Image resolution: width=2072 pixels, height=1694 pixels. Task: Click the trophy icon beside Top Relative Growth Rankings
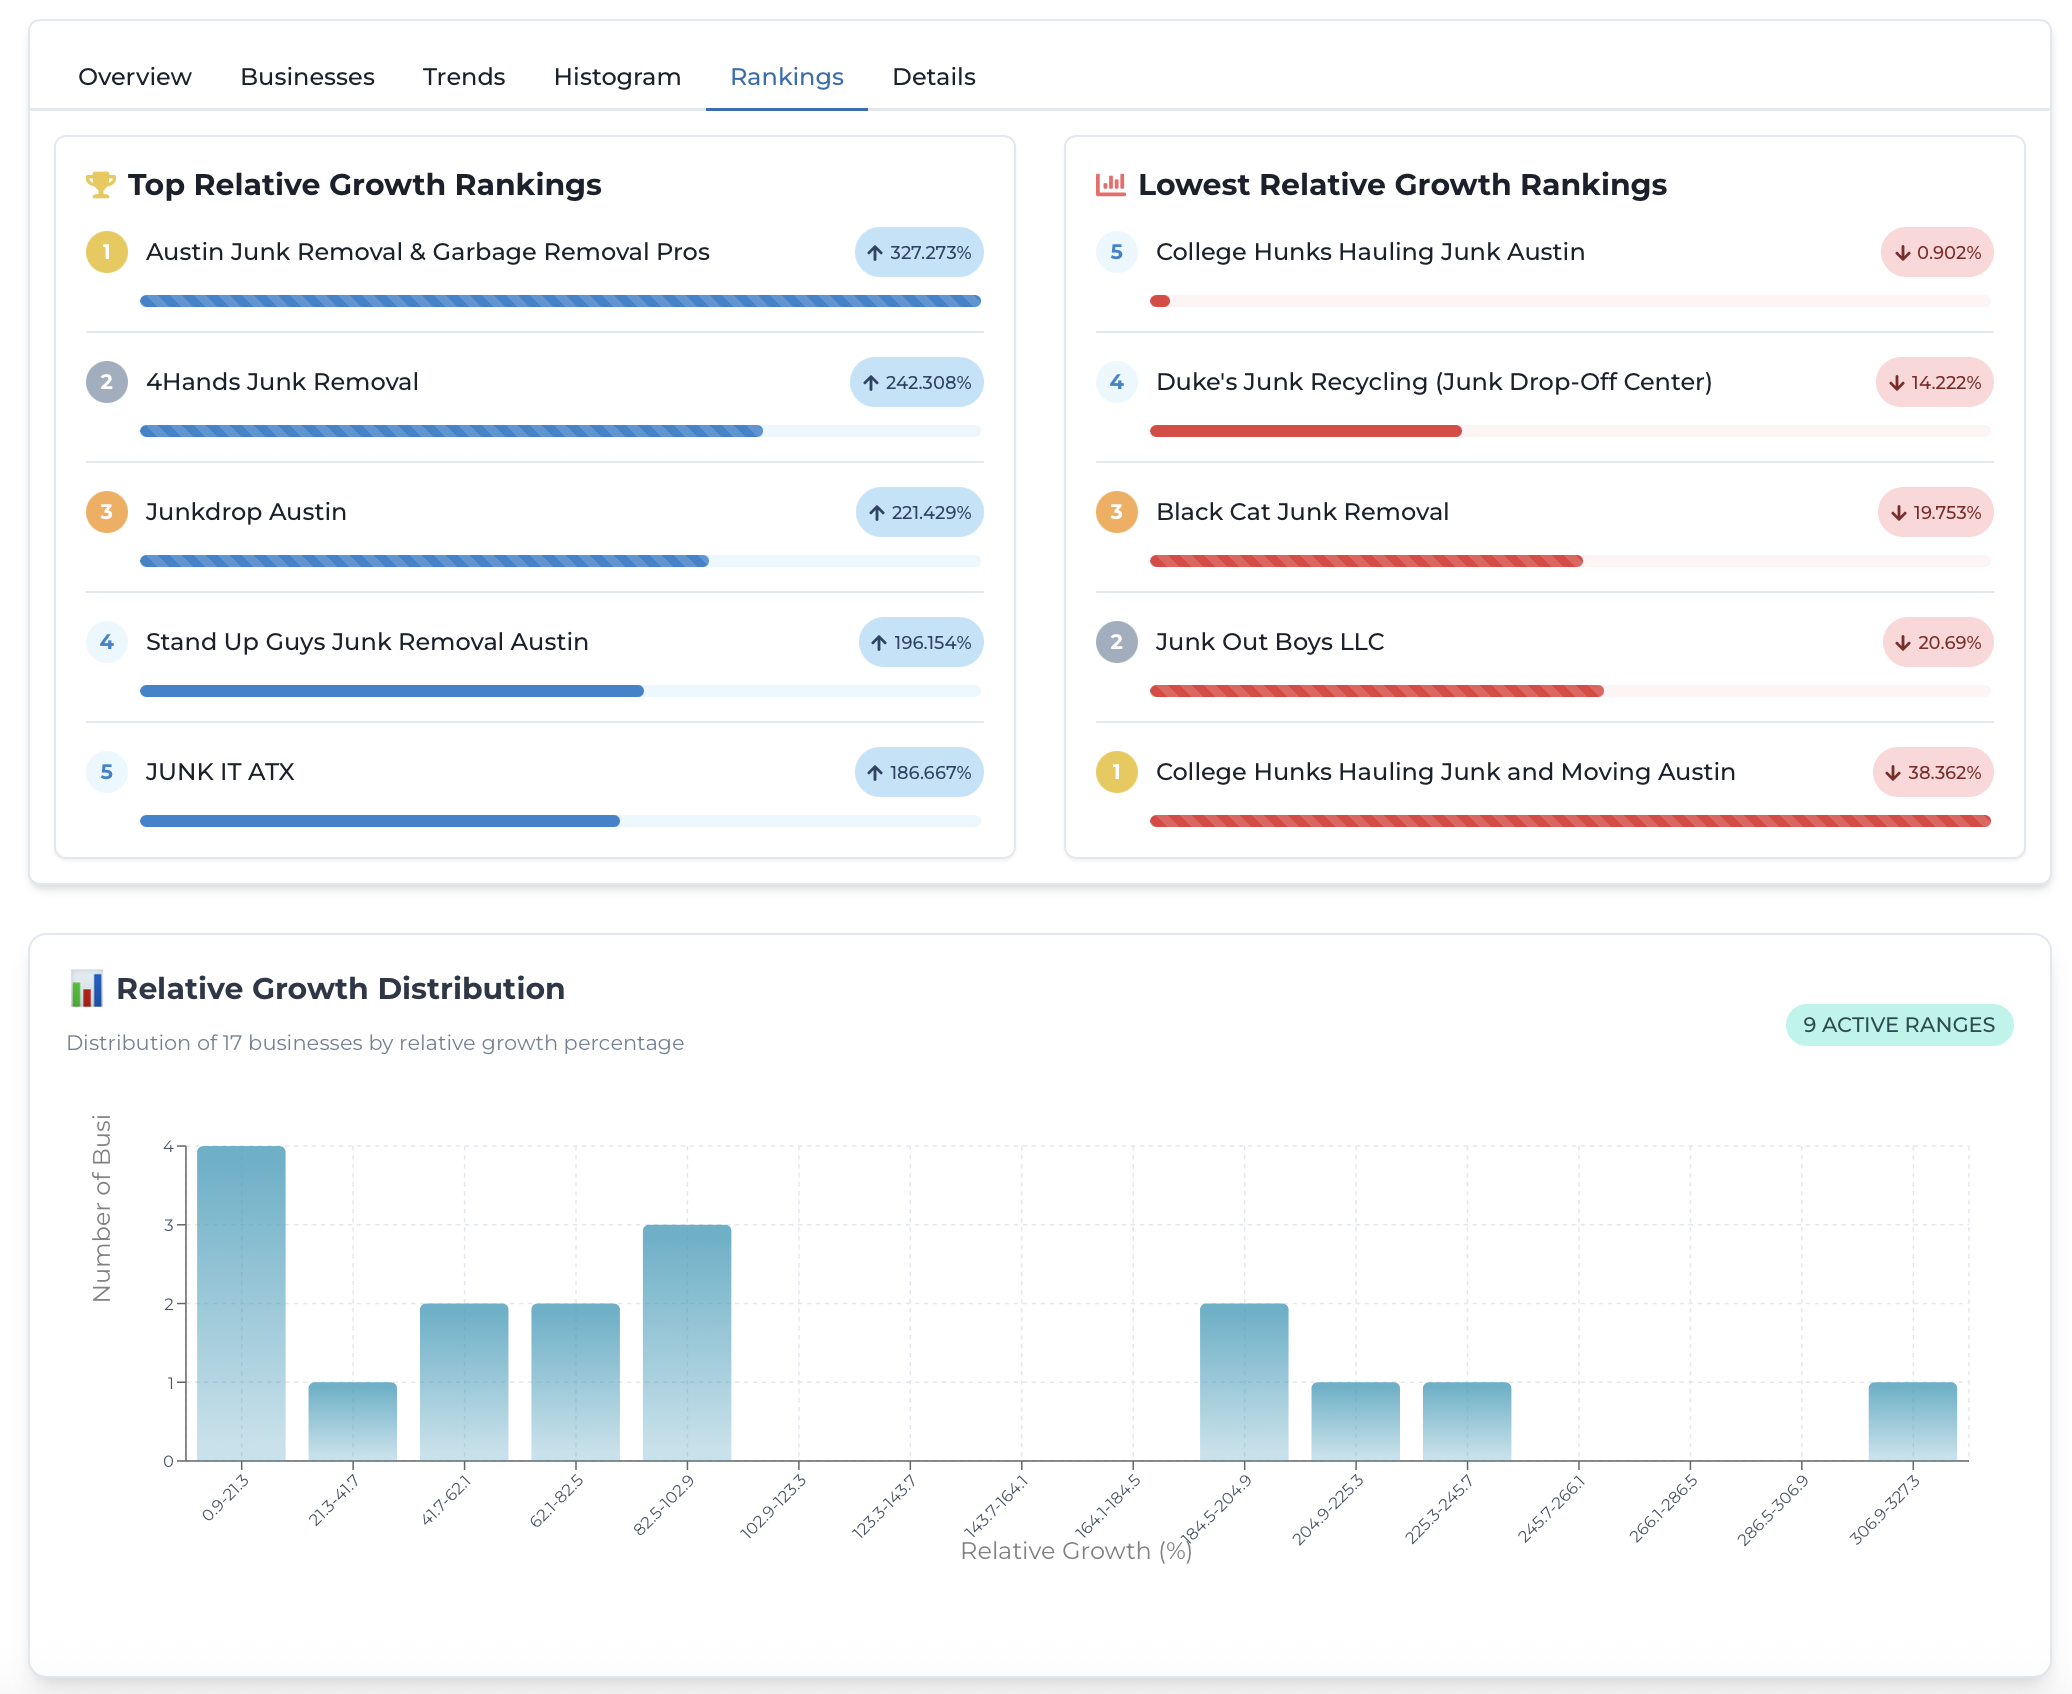point(101,185)
